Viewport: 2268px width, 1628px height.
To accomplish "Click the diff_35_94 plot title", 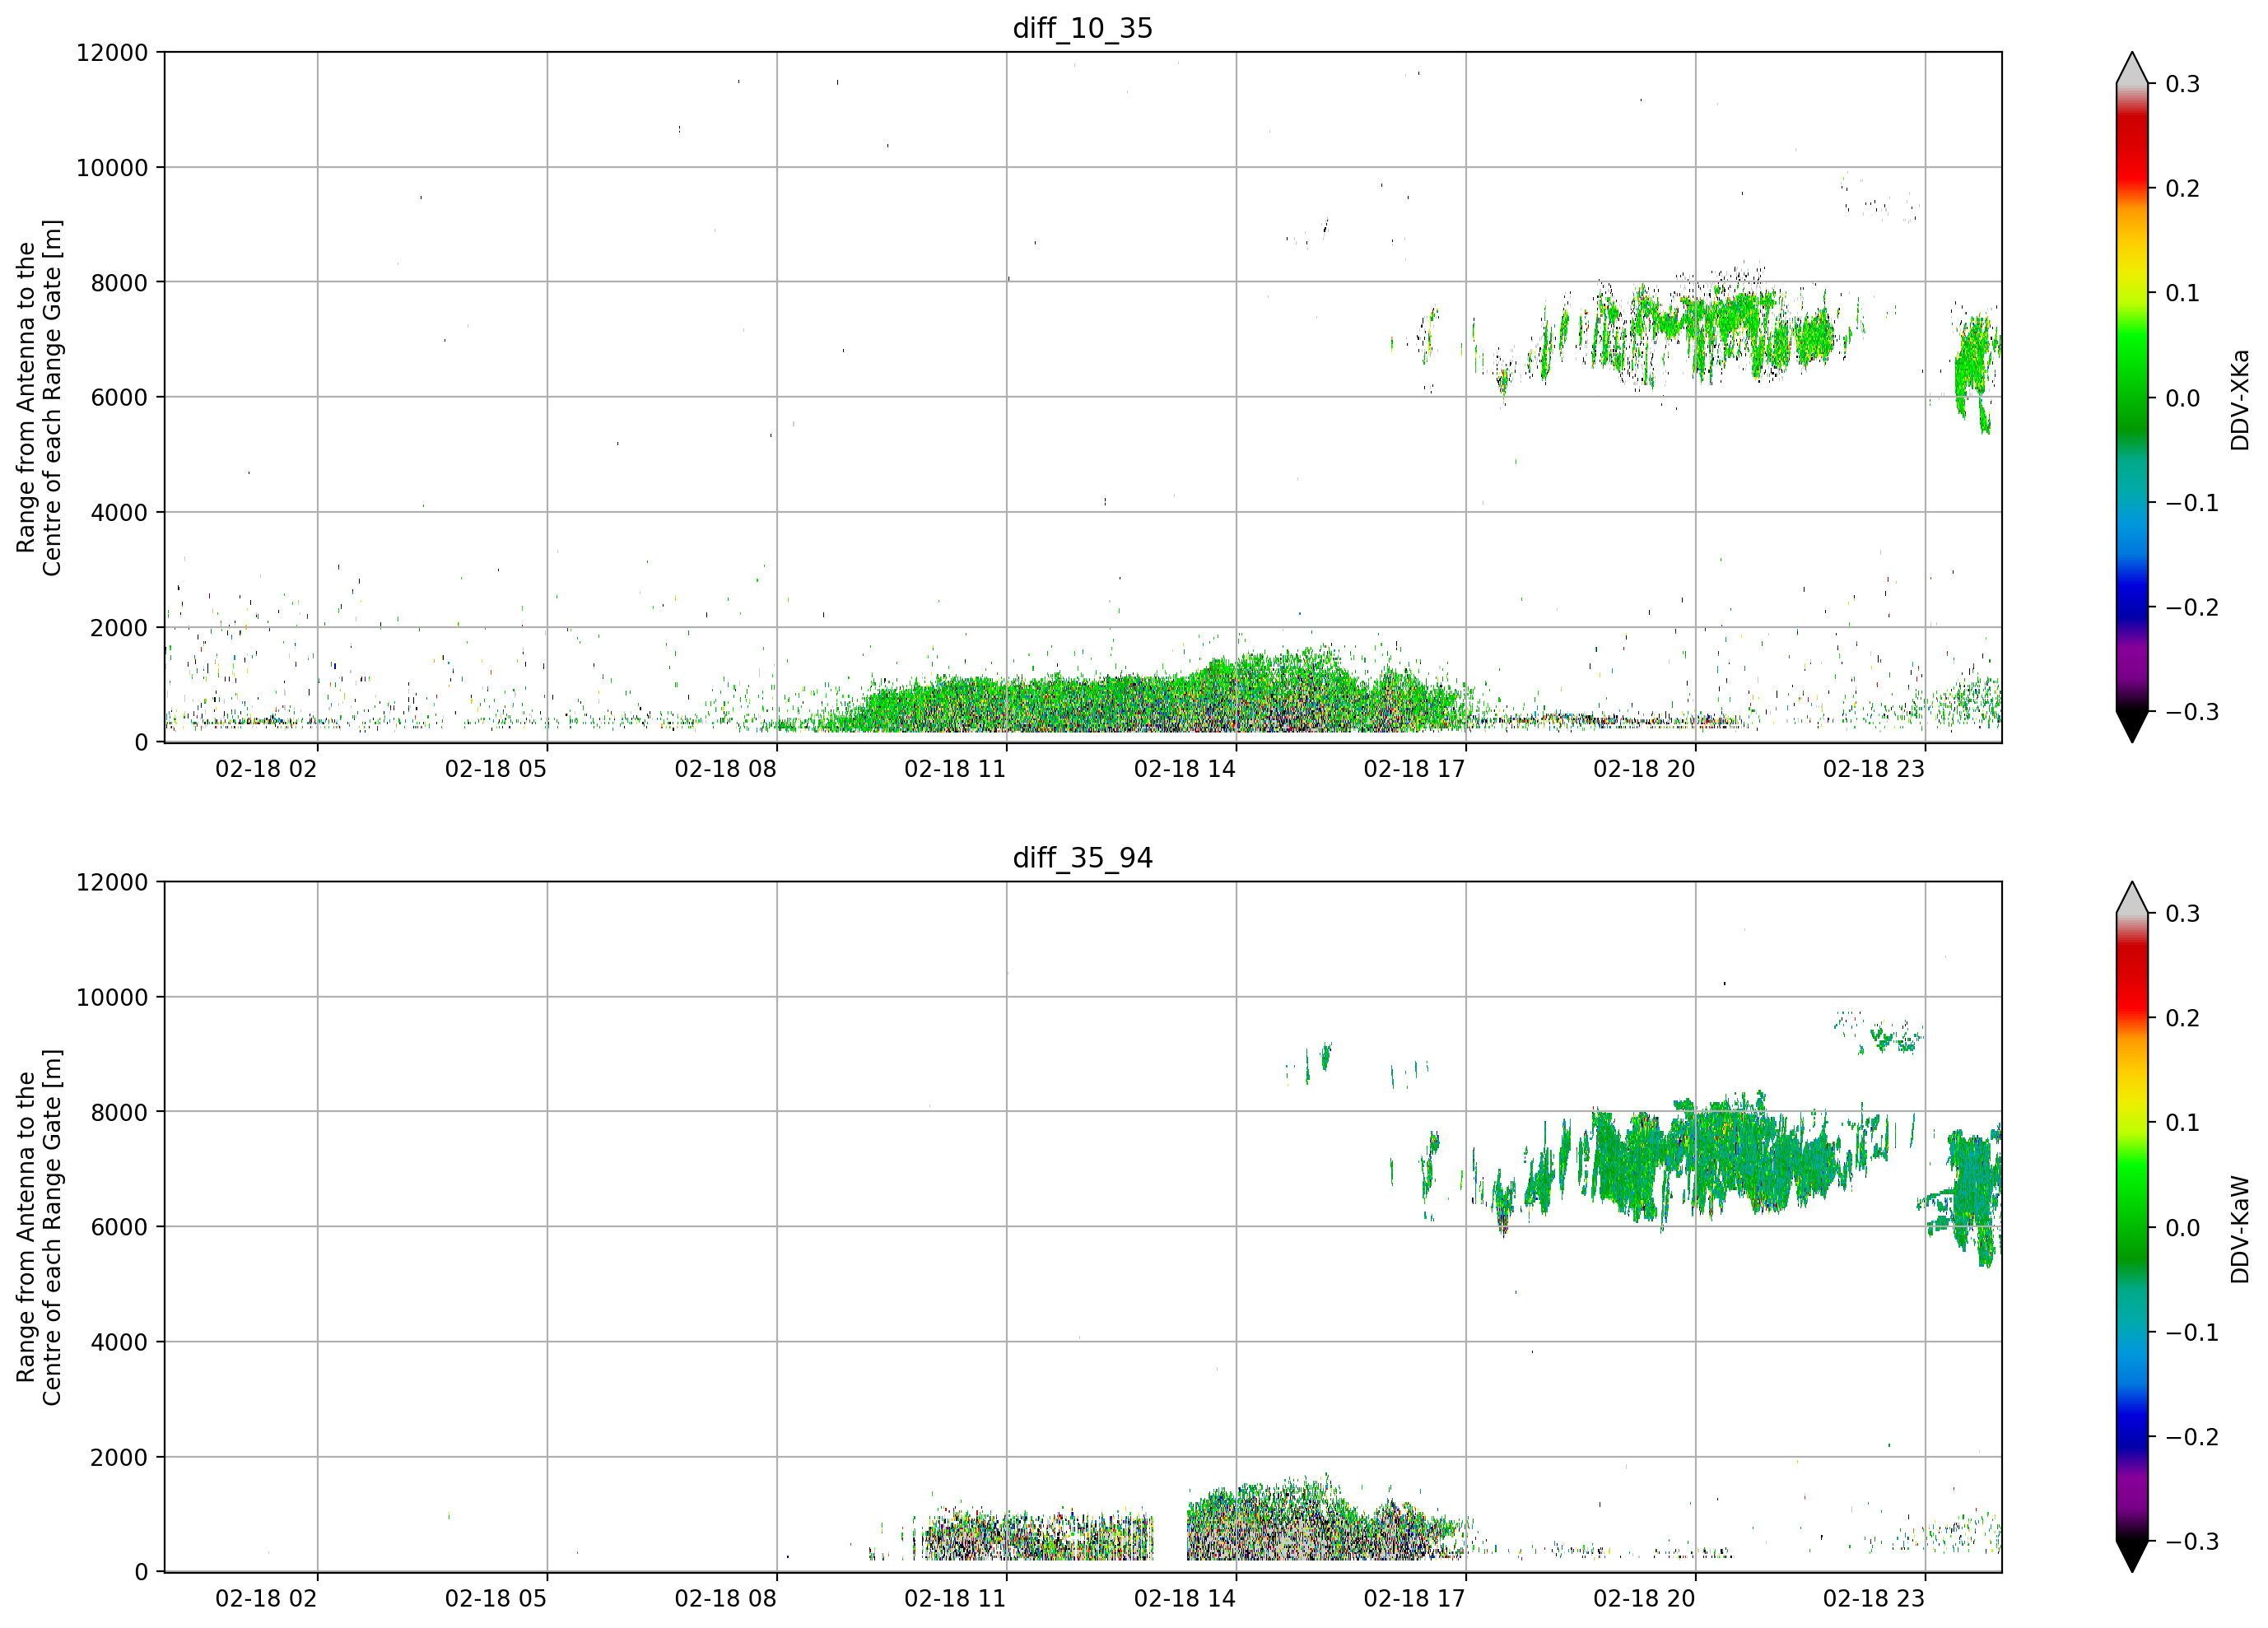I will tap(1083, 858).
